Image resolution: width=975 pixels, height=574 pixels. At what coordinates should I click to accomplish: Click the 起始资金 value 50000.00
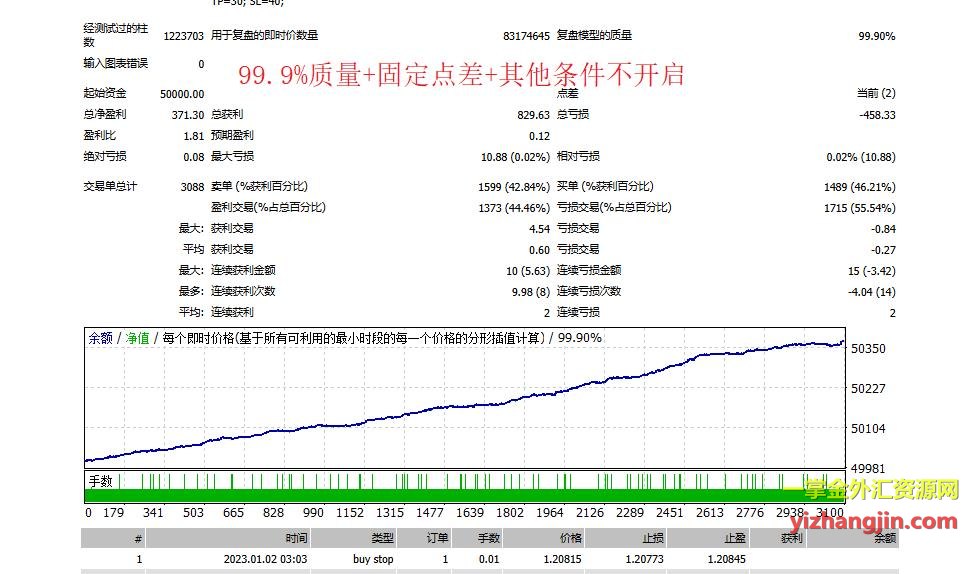[183, 93]
